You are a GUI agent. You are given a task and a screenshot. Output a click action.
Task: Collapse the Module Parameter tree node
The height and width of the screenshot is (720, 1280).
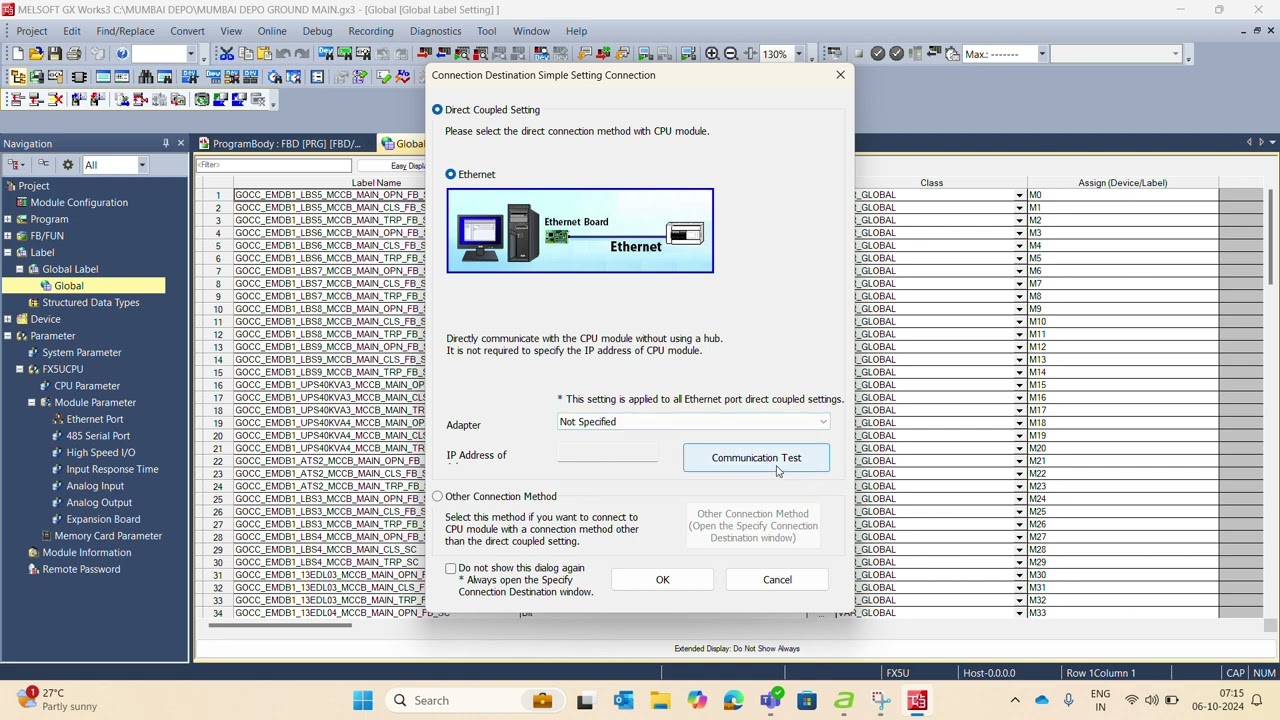31,402
